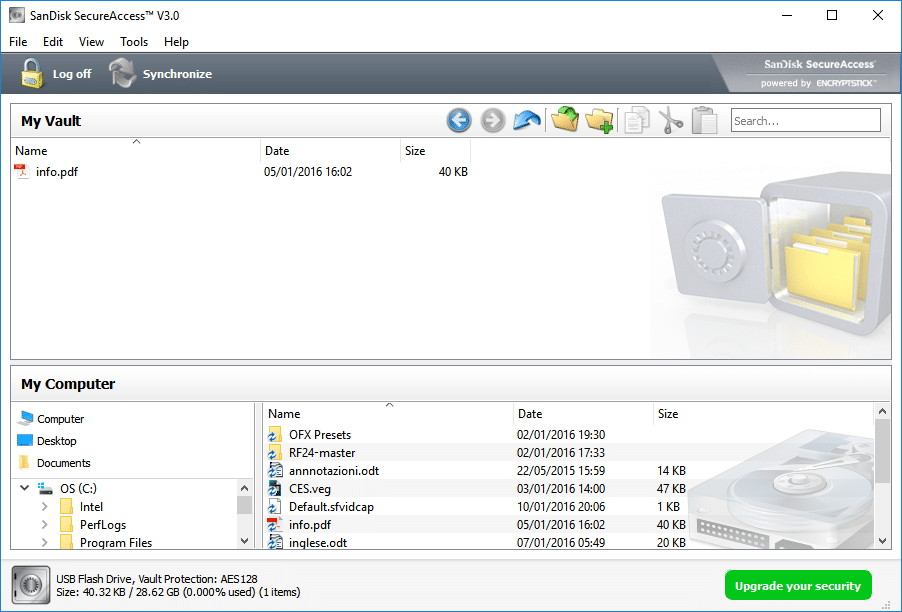Click the Log off padlock icon
Image resolution: width=902 pixels, height=612 pixels.
click(x=32, y=74)
